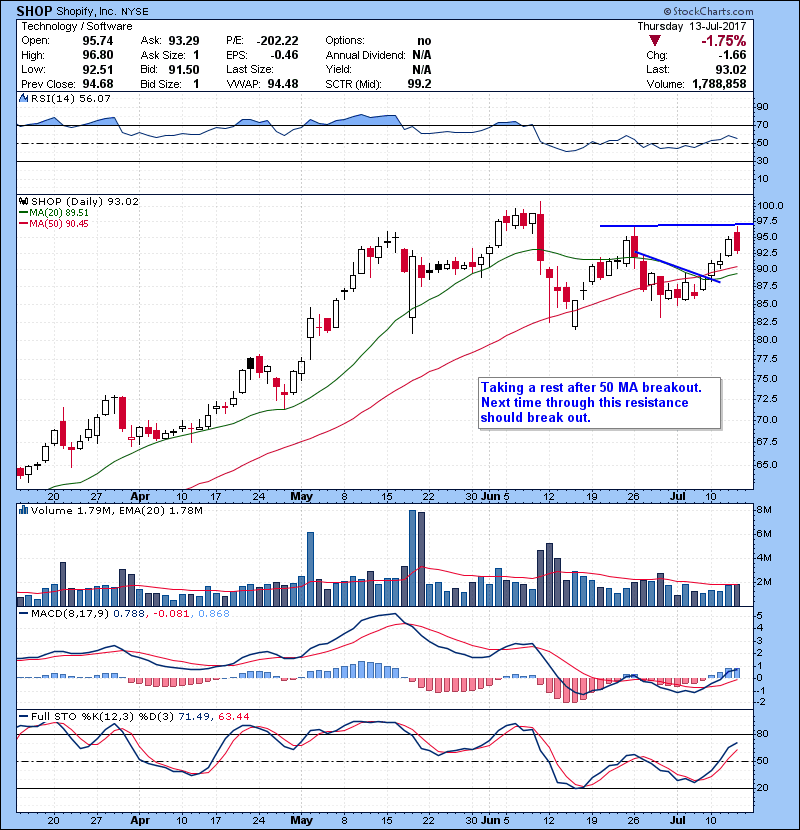This screenshot has height=830, width=800.
Task: Click the candlestick icon beside SHOP (Daily)
Action: click(23, 201)
